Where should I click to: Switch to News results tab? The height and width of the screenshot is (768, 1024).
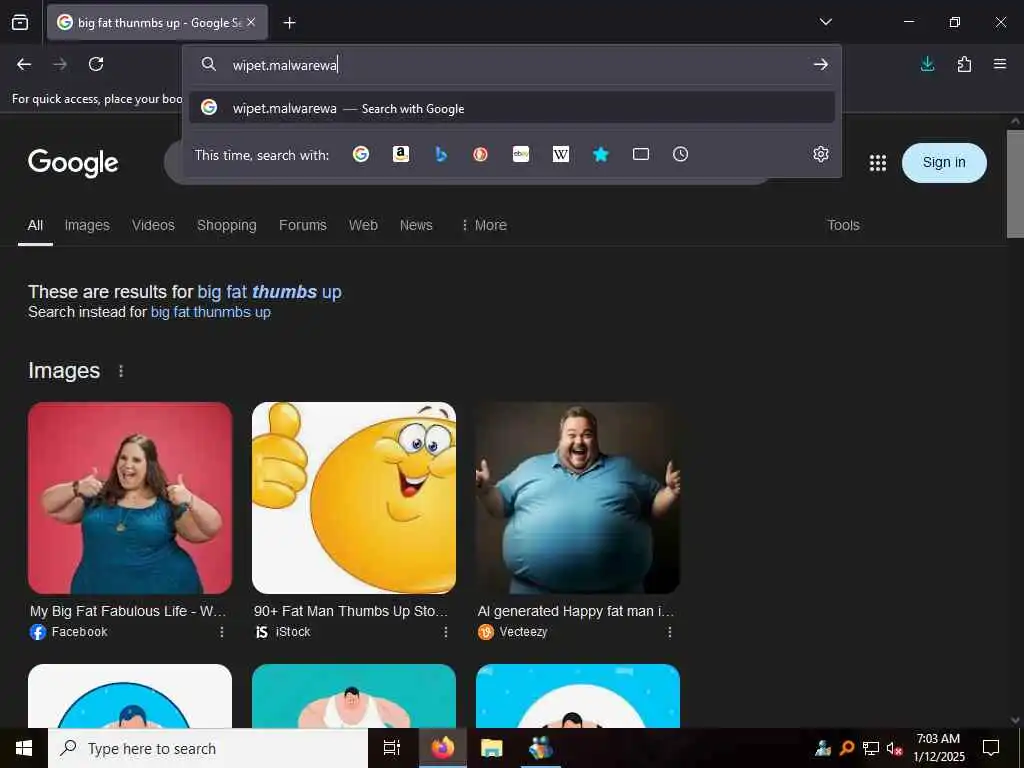click(416, 225)
